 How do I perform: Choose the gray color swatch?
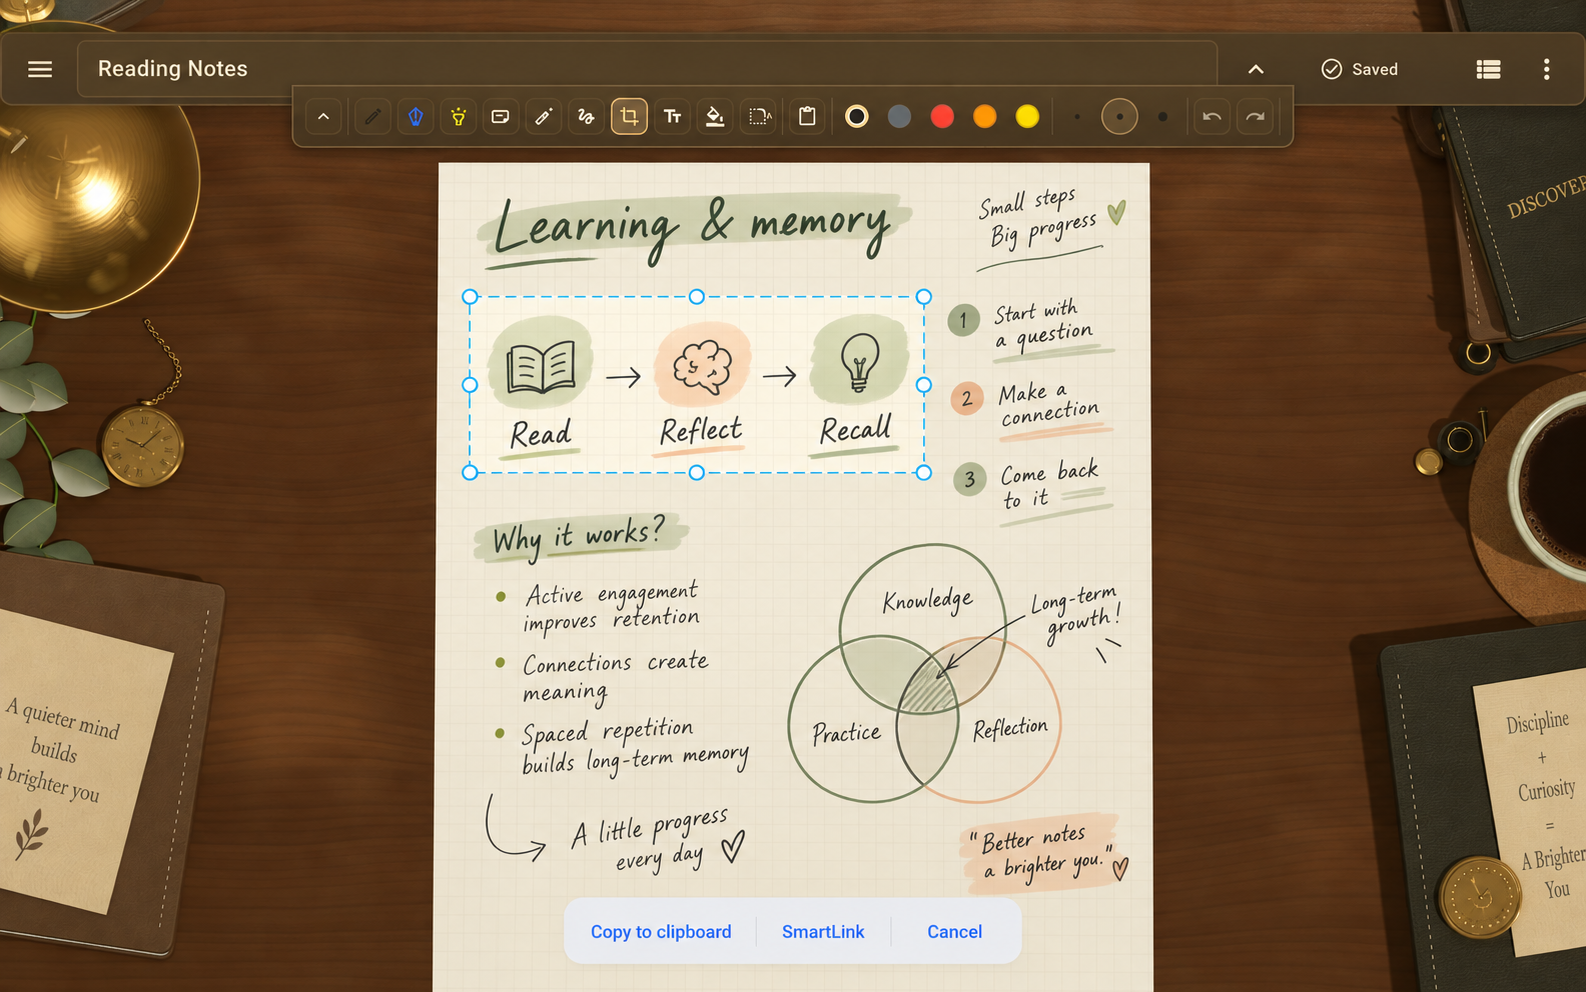(x=900, y=117)
